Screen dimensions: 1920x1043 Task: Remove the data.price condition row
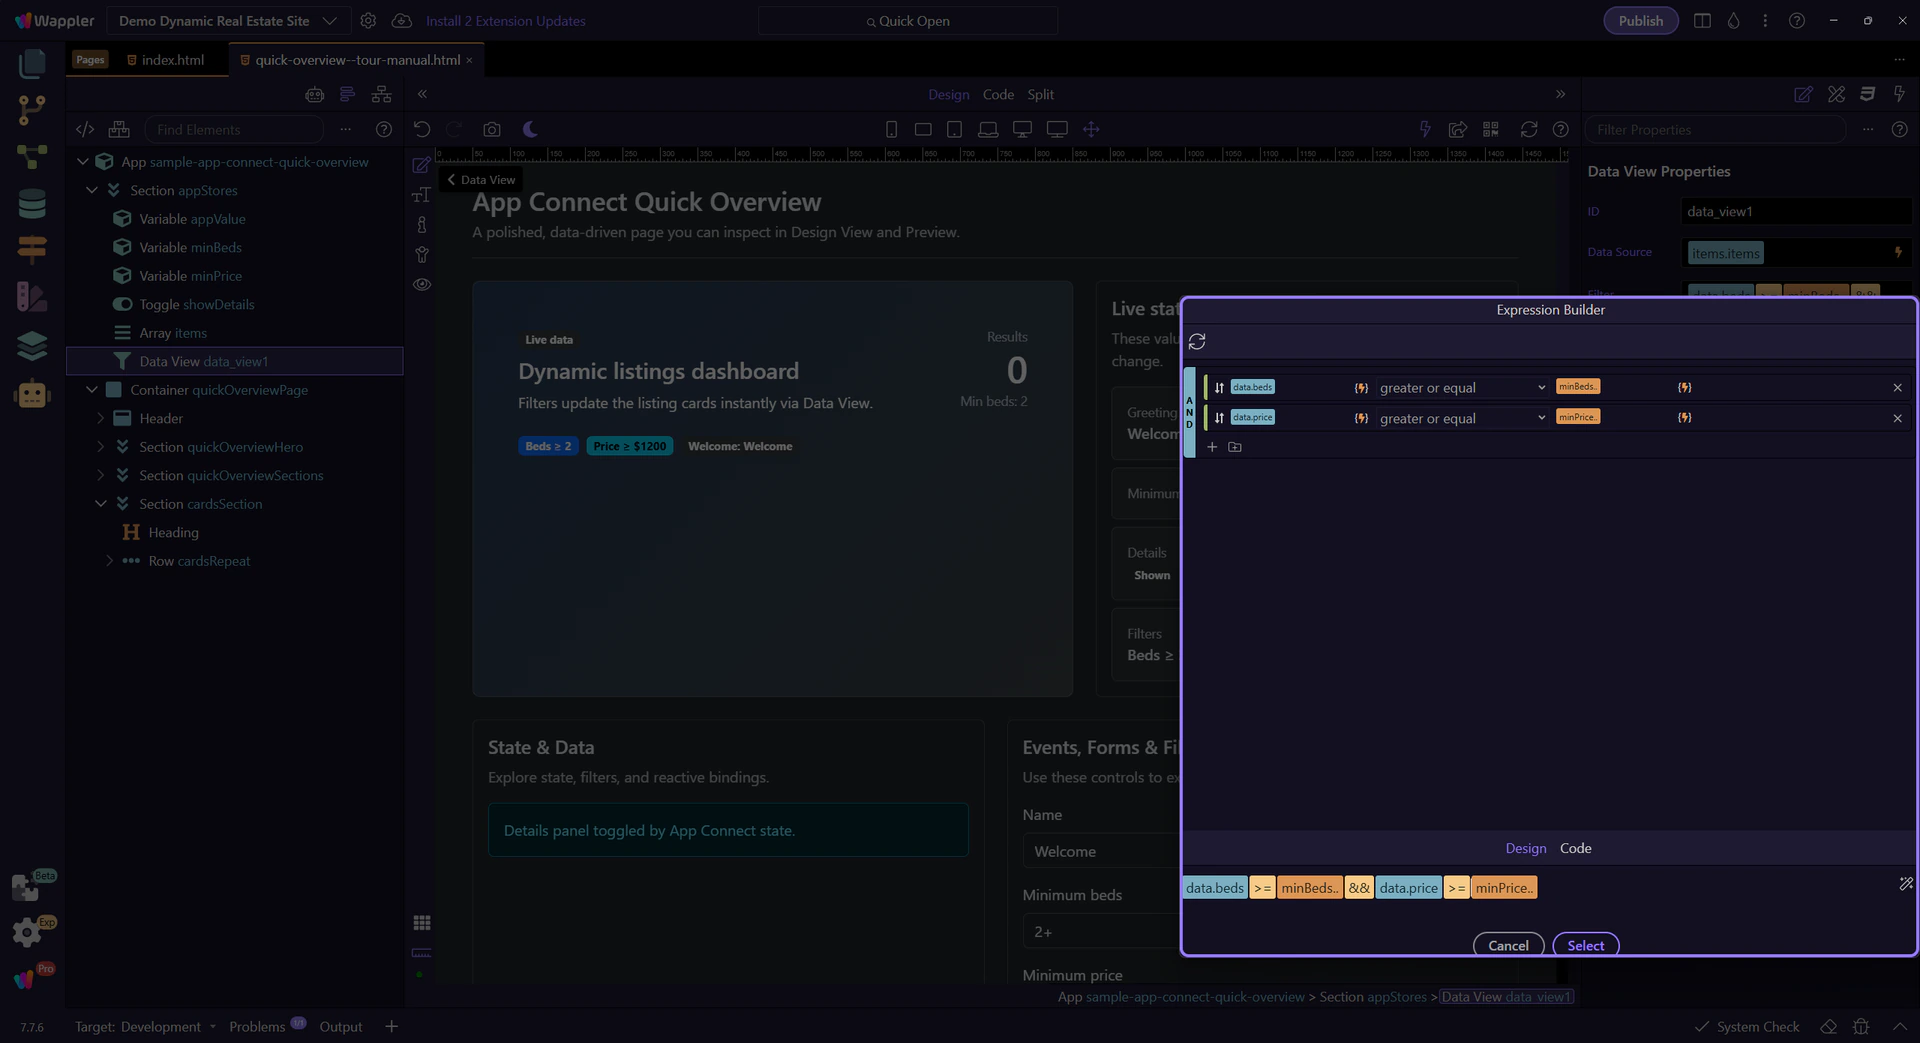coord(1897,418)
